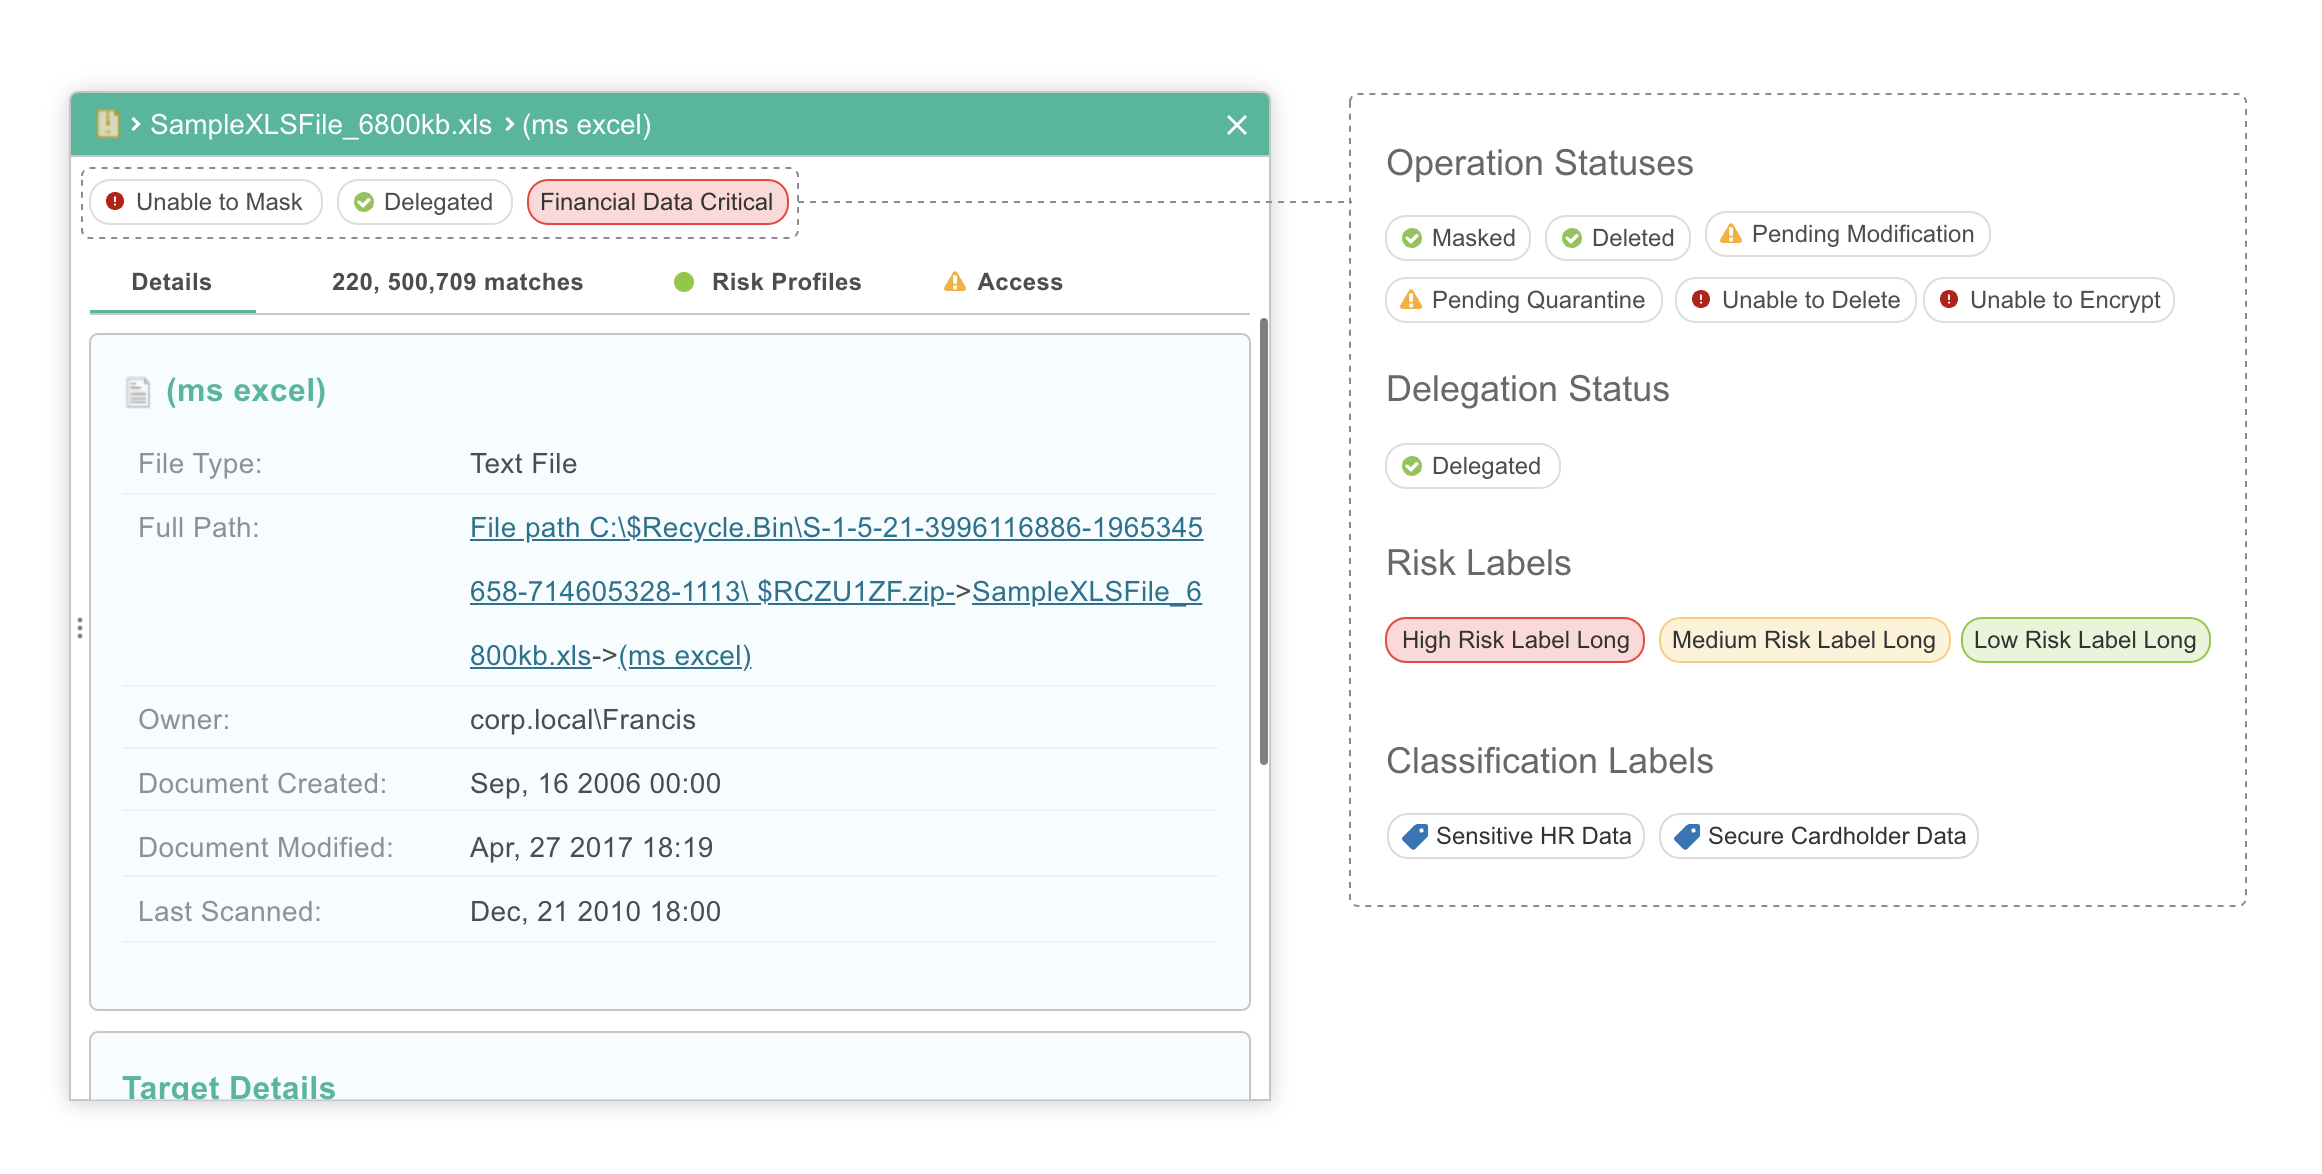Click the green dot beside Risk Profiles

click(x=684, y=282)
